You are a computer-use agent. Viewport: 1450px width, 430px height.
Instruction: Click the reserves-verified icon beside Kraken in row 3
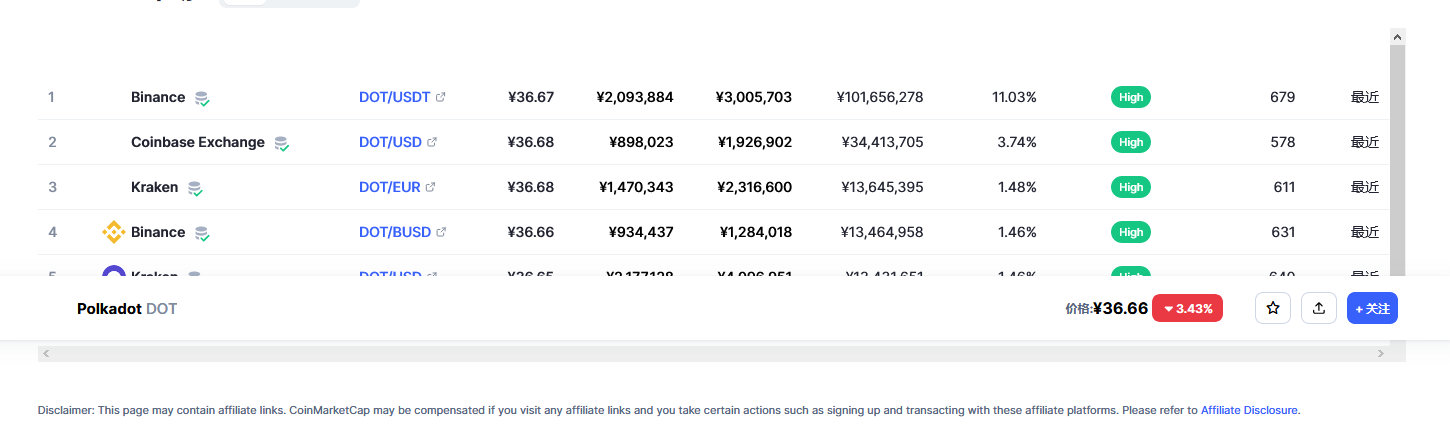[x=195, y=188]
